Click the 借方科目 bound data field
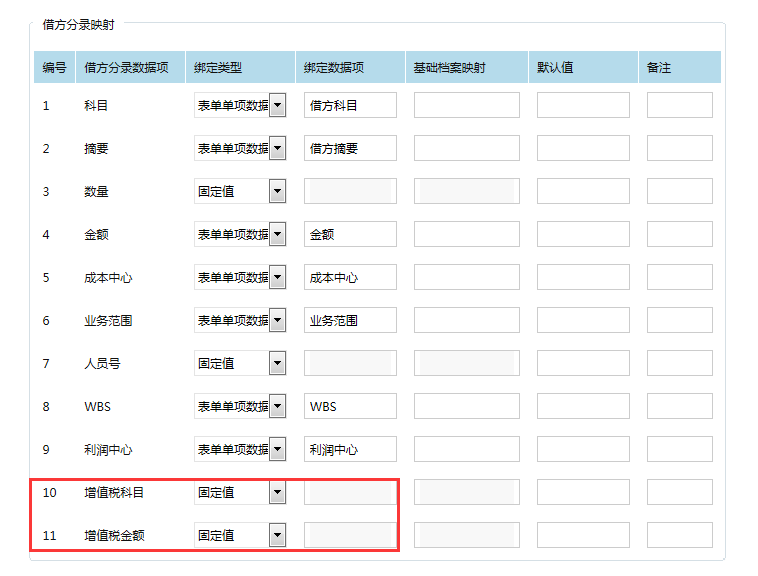758x576 pixels. pos(350,105)
